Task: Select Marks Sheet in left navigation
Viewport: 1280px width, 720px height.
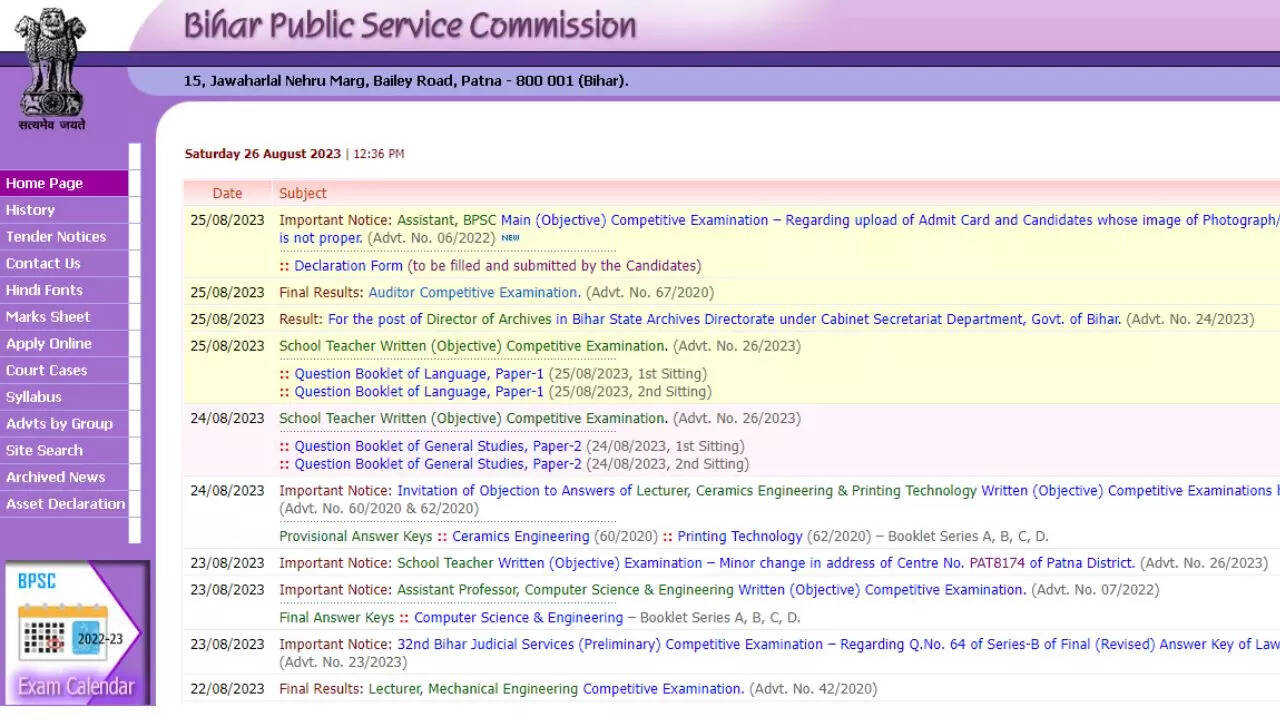Action: tap(48, 317)
